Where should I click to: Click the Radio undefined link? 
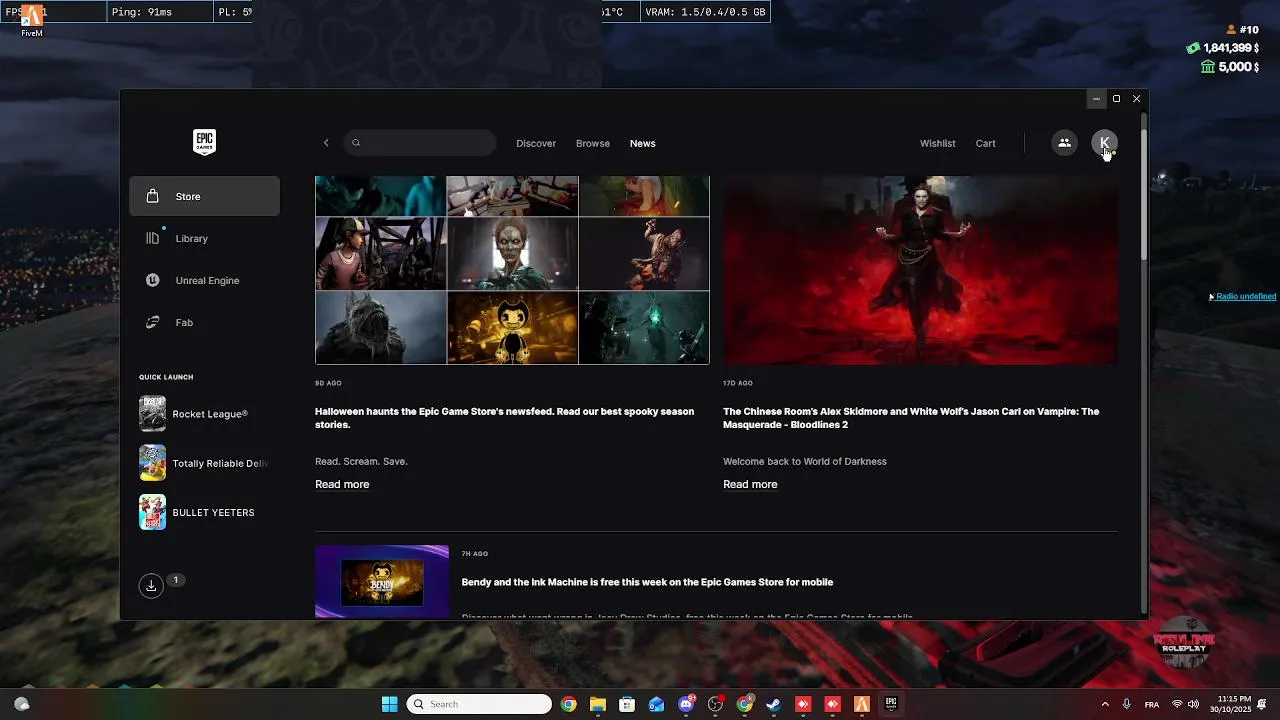click(1246, 297)
